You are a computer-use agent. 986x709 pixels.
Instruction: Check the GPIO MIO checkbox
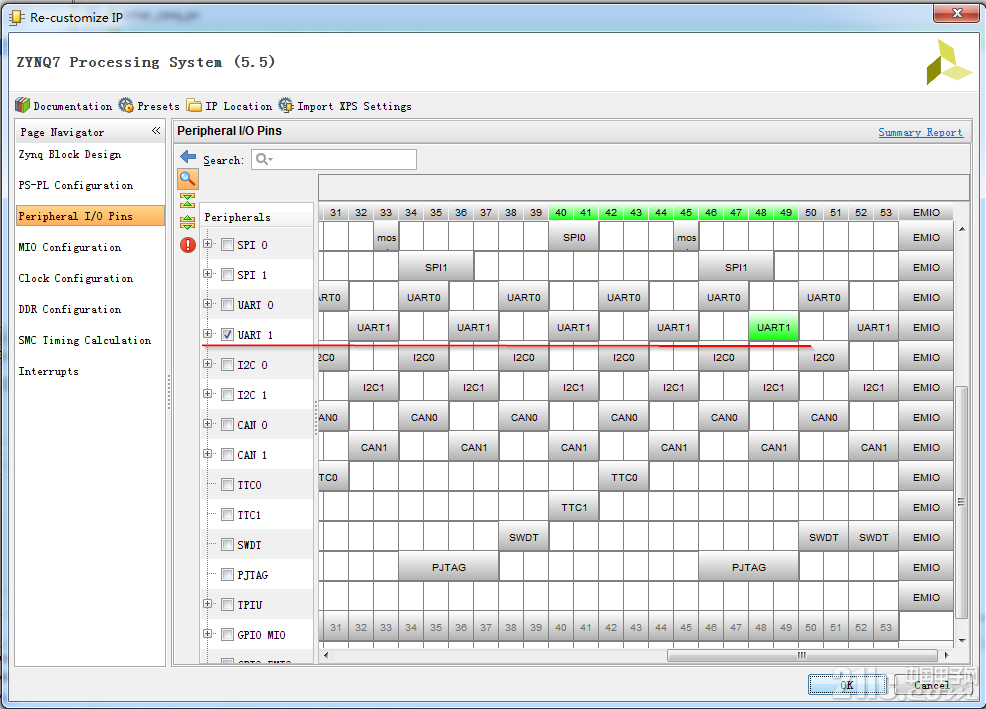228,635
